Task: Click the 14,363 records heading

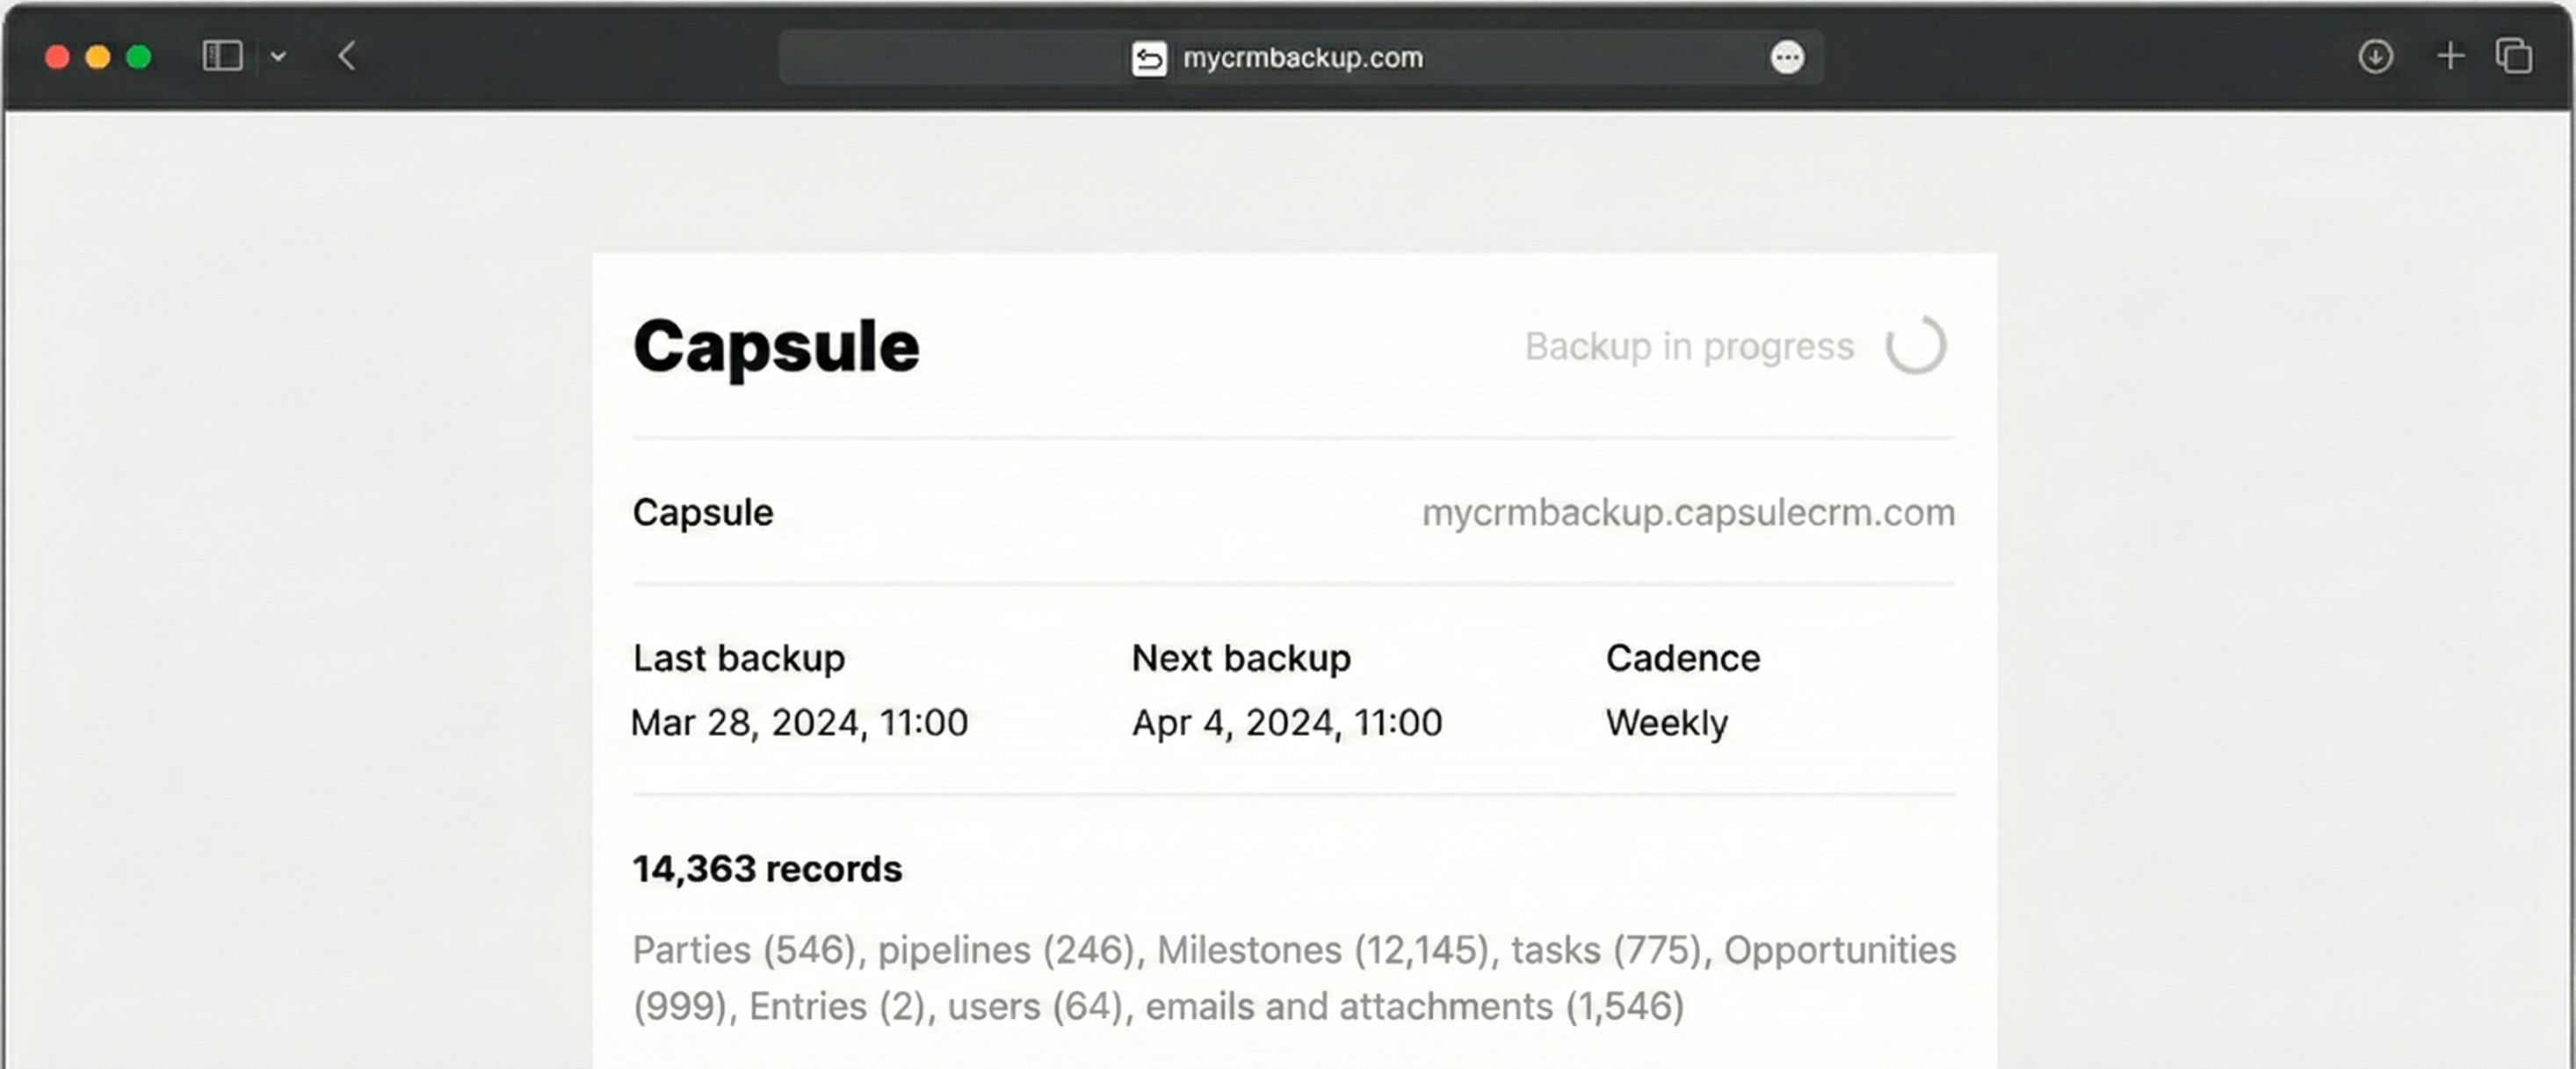Action: [x=766, y=868]
